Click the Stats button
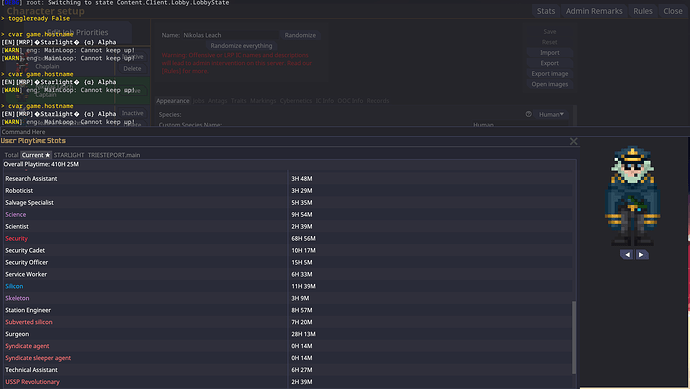Viewport: 690px width, 389px height. point(546,11)
